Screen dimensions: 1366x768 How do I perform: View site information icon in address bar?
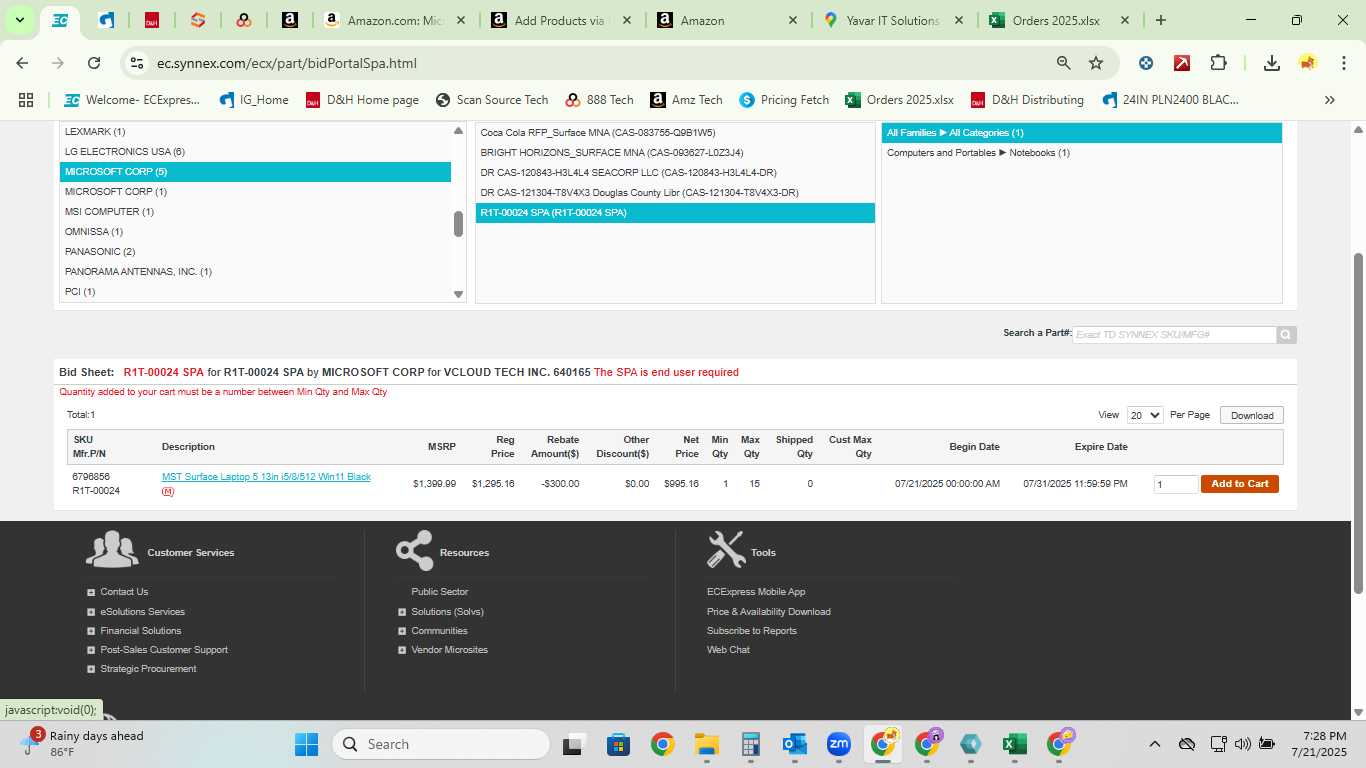tap(137, 63)
